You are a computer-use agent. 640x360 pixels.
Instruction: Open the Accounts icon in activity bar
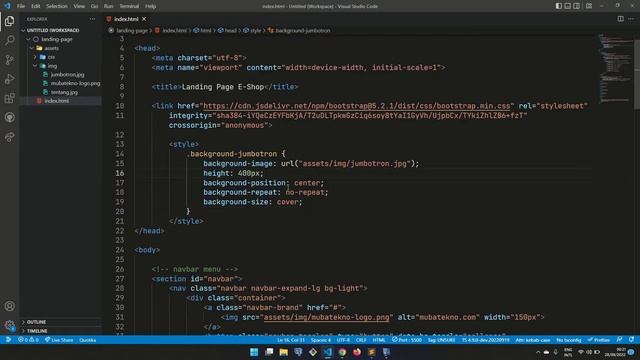pyautogui.click(x=9, y=306)
